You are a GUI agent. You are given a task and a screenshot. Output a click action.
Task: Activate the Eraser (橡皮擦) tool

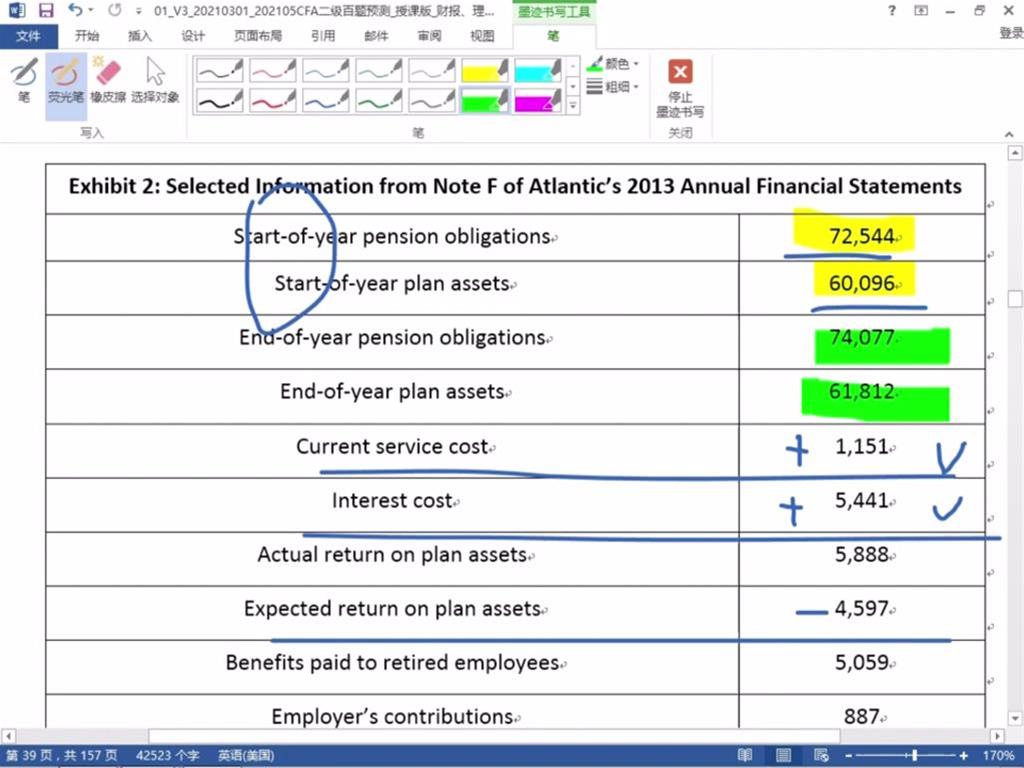[106, 80]
